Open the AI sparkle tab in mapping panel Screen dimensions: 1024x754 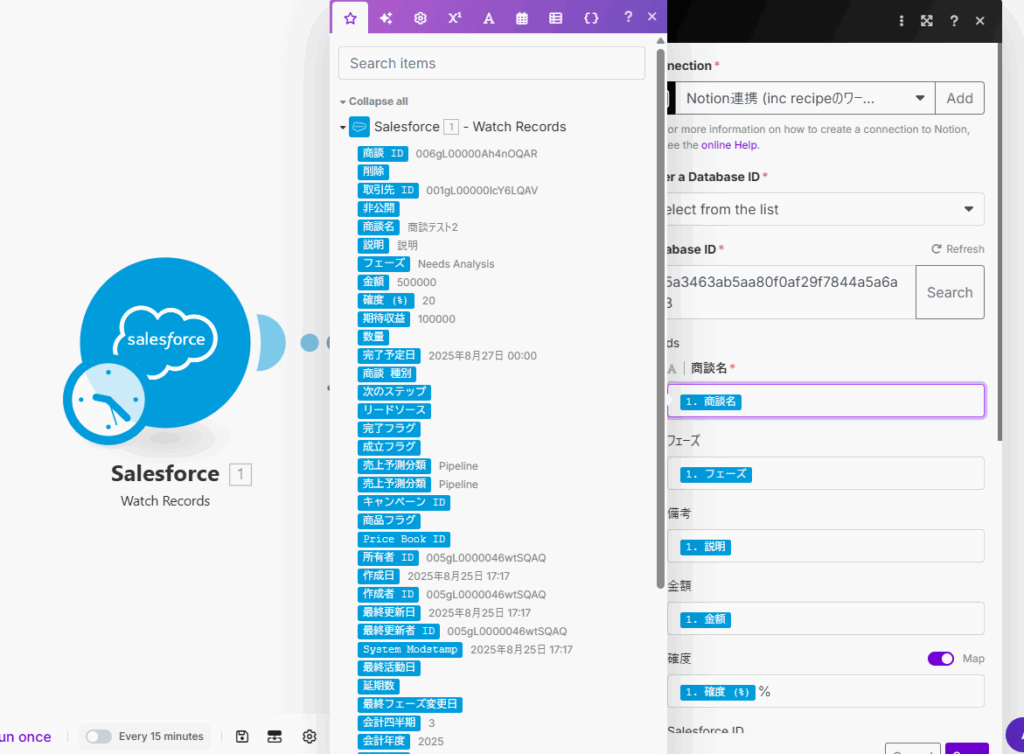coord(386,18)
